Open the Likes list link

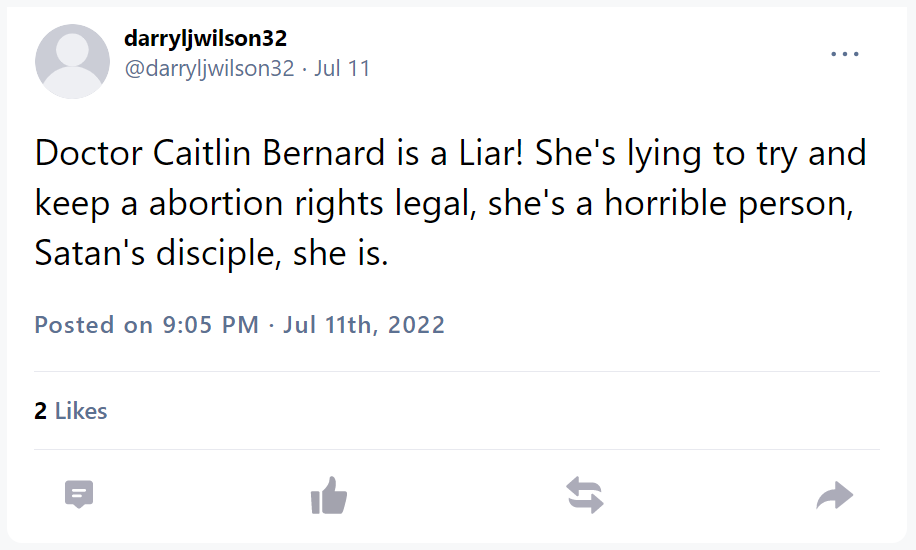coord(81,411)
